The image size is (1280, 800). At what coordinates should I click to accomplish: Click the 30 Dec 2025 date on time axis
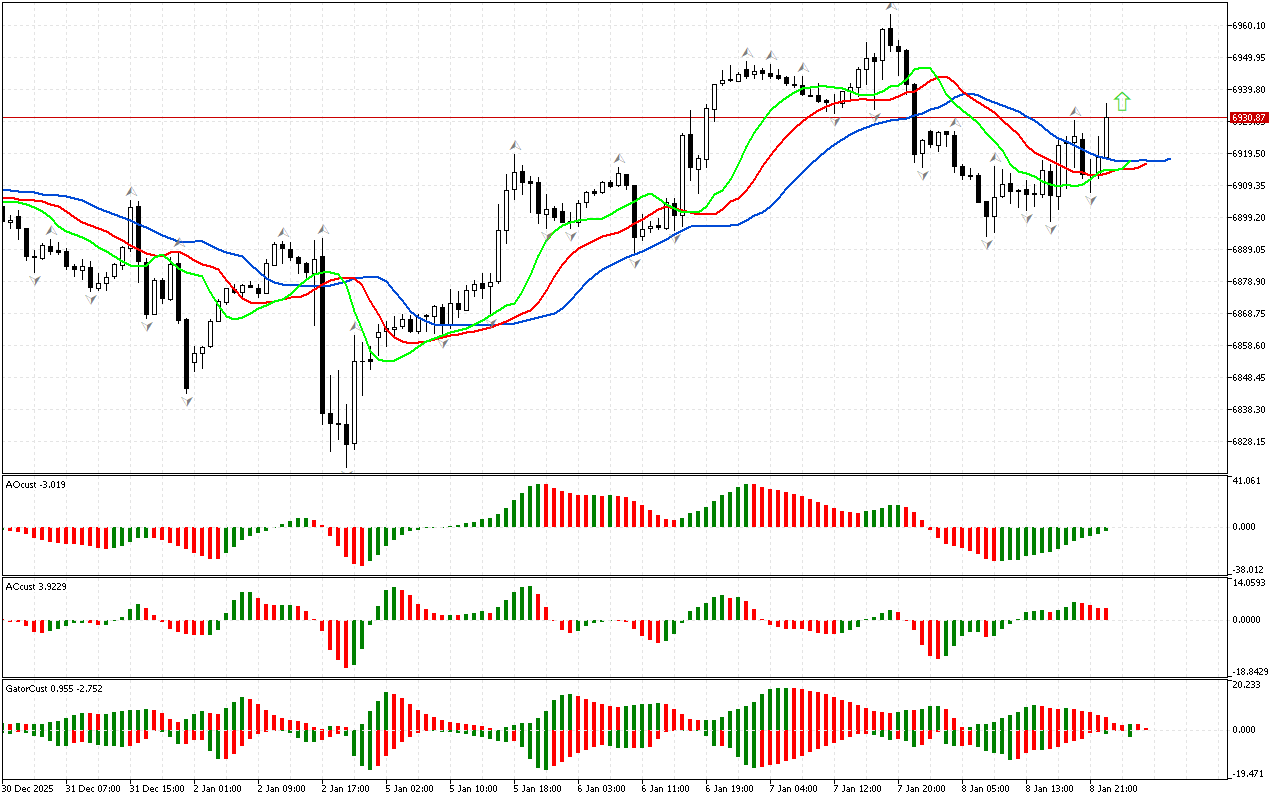[30, 788]
